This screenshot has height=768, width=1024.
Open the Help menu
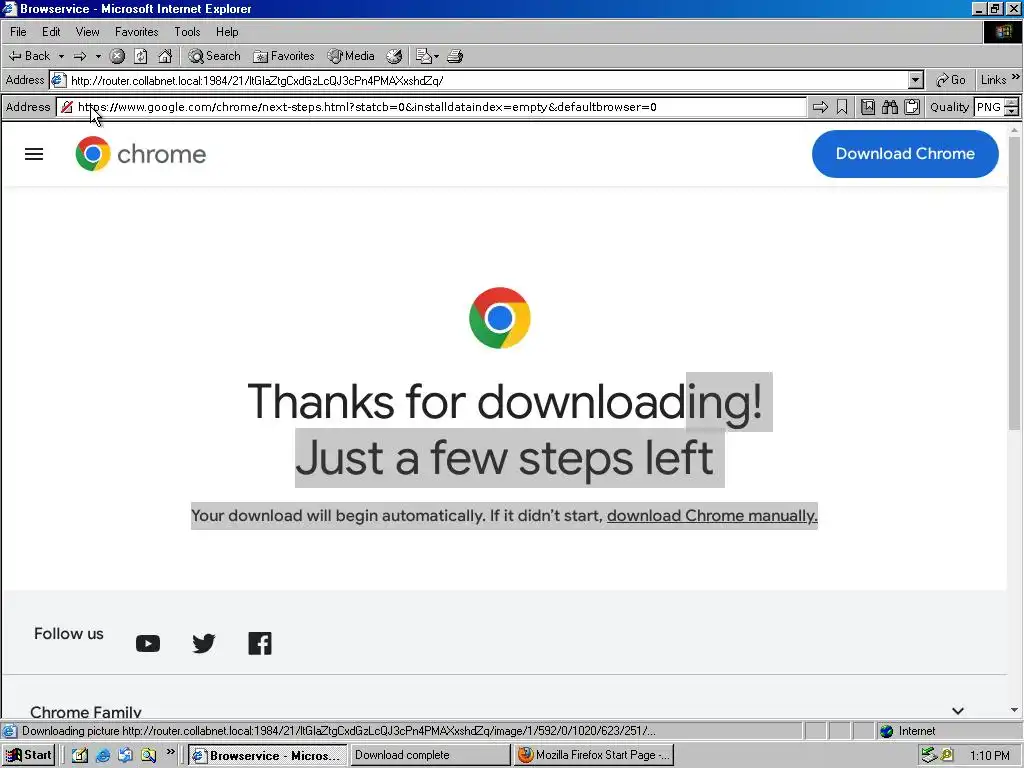pyautogui.click(x=227, y=31)
